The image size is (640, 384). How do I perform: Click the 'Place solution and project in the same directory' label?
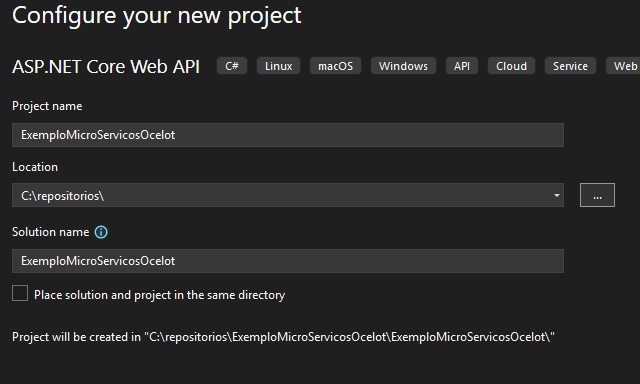click(x=160, y=295)
